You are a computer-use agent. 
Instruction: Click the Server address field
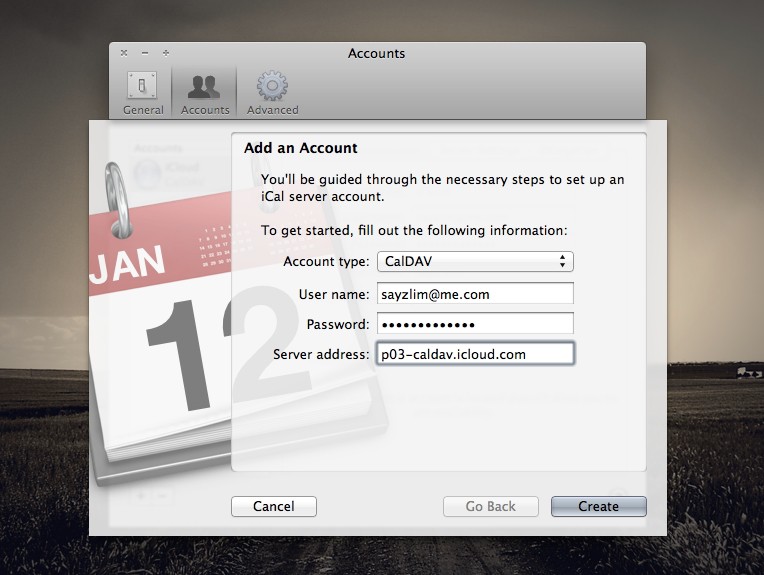click(x=475, y=354)
